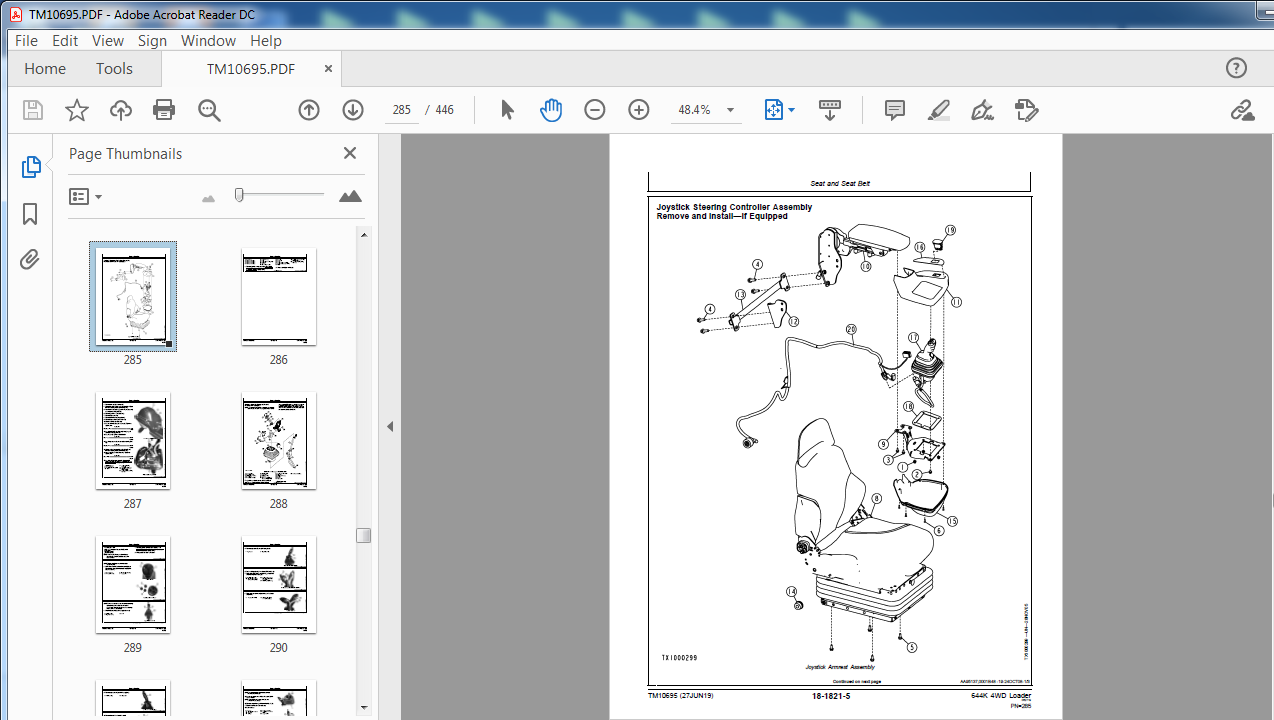Go to previous page with the up arrow

[x=309, y=110]
